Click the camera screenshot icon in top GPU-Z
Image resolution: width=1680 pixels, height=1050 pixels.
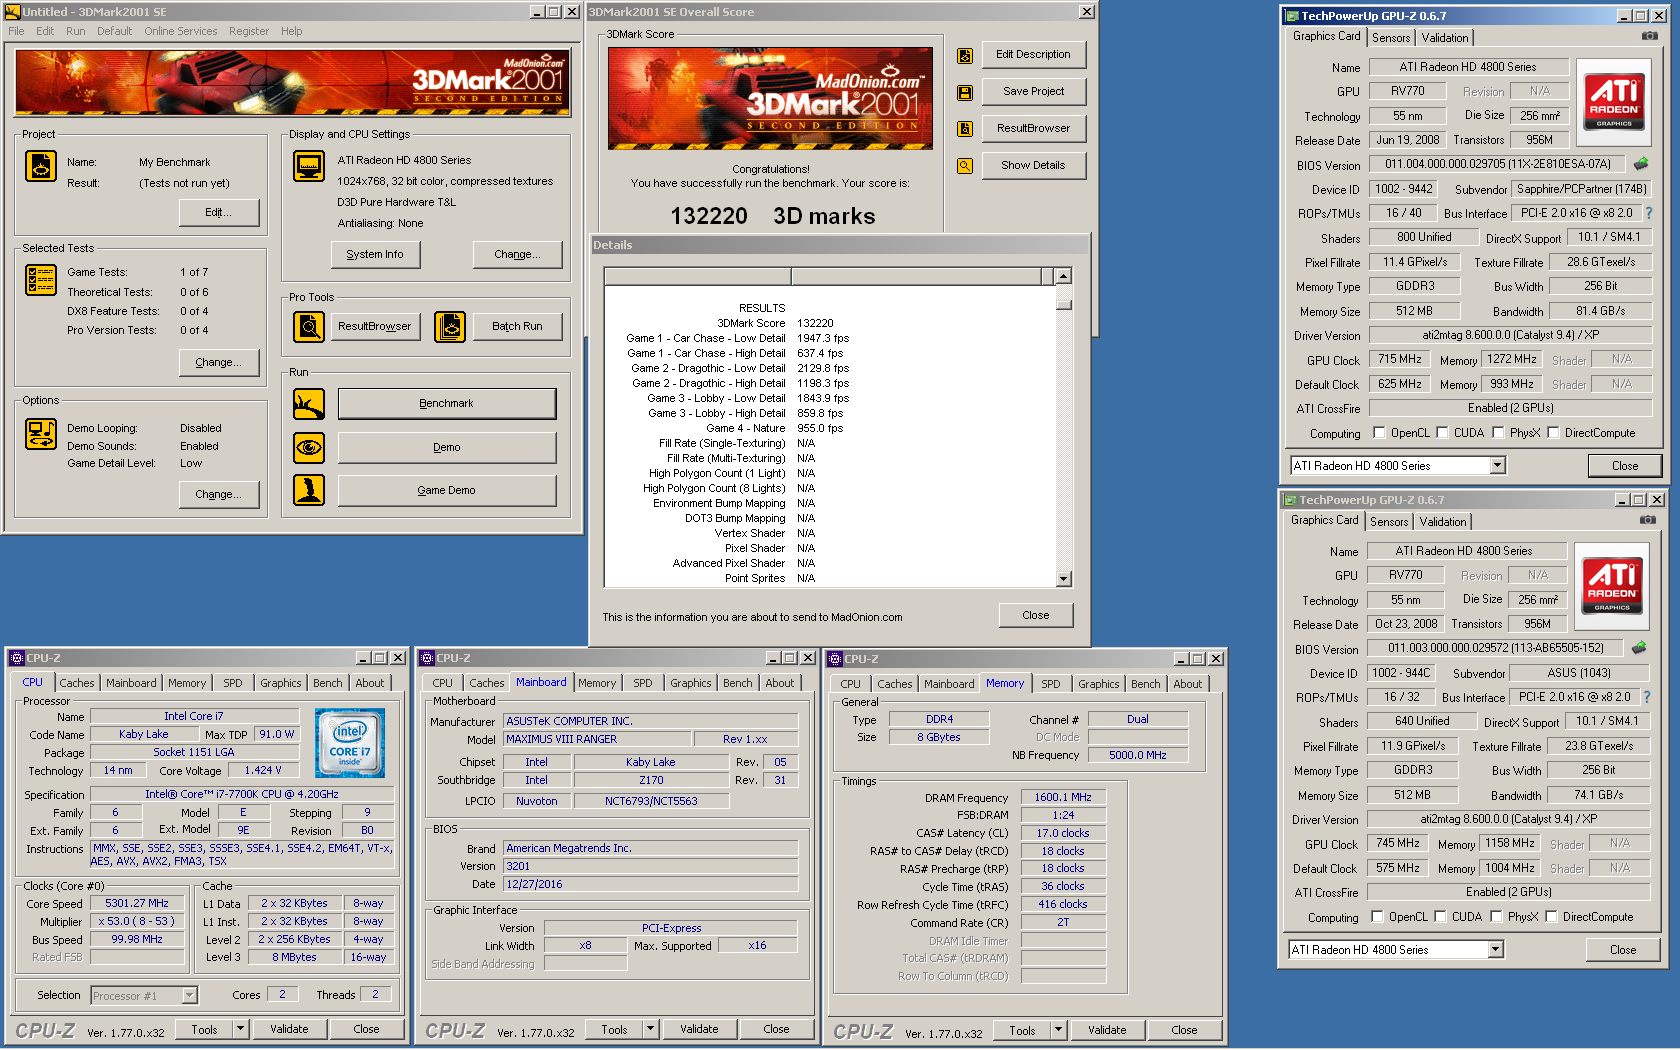[1649, 36]
